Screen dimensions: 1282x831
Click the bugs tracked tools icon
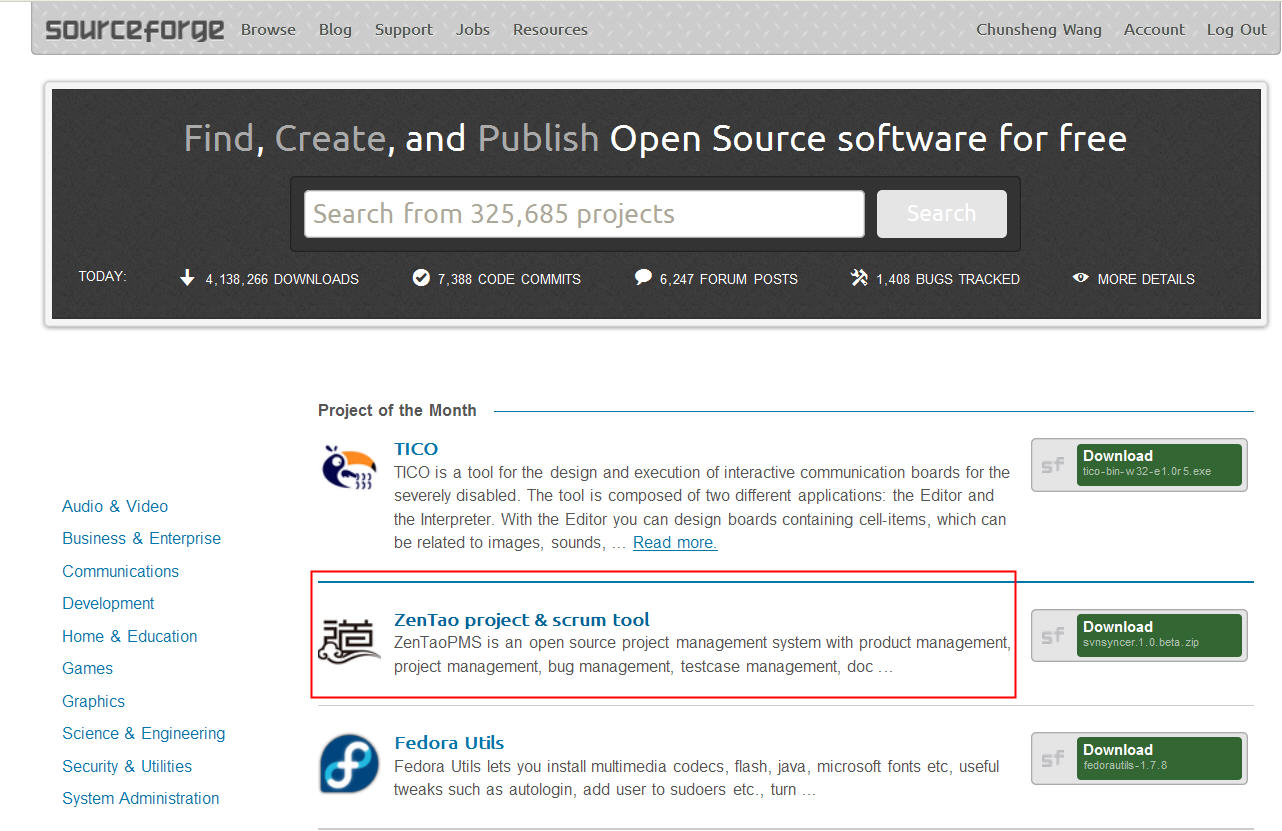(859, 278)
